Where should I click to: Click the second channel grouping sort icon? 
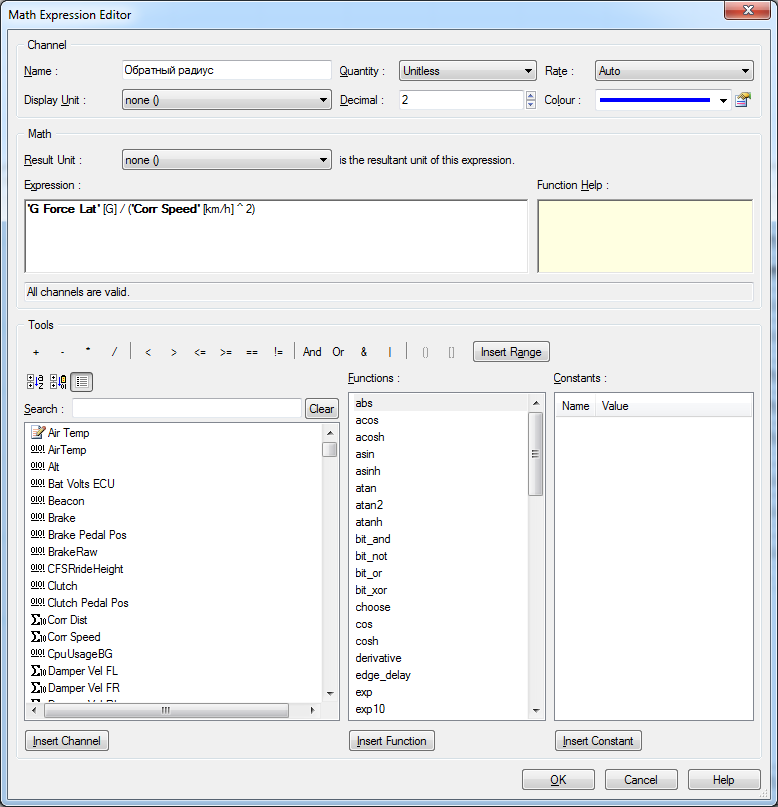point(58,381)
